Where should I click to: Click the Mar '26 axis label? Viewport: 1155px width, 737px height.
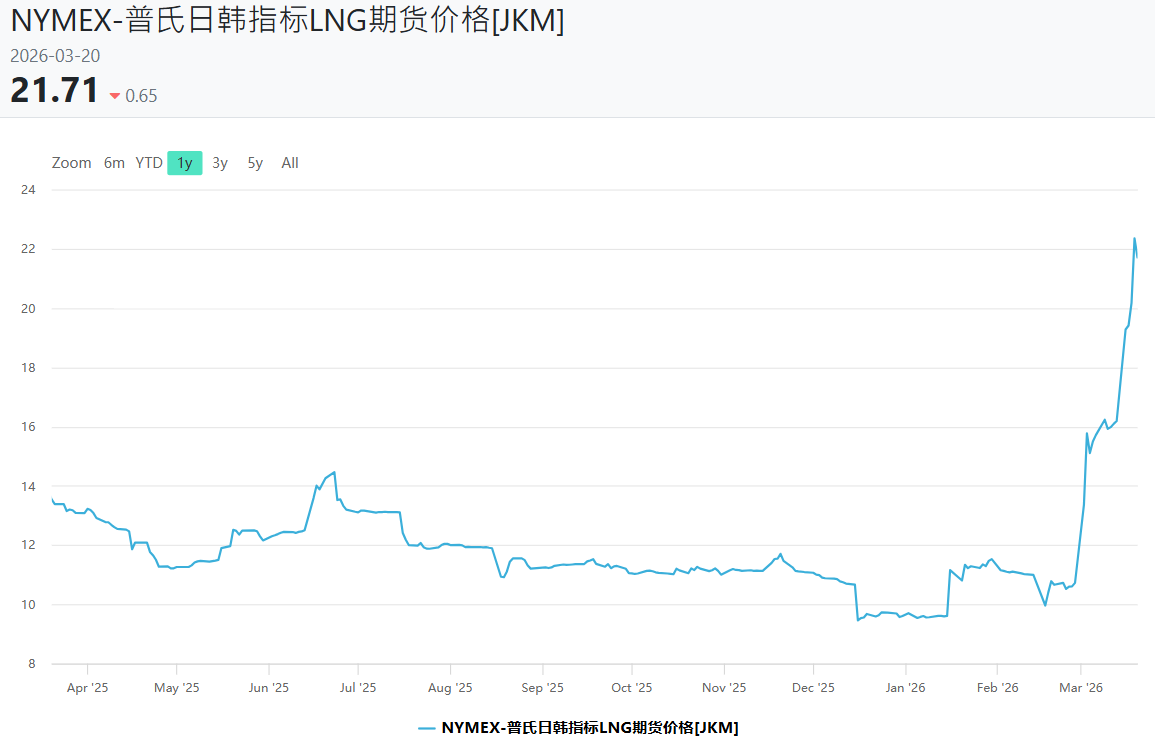pyautogui.click(x=1081, y=687)
